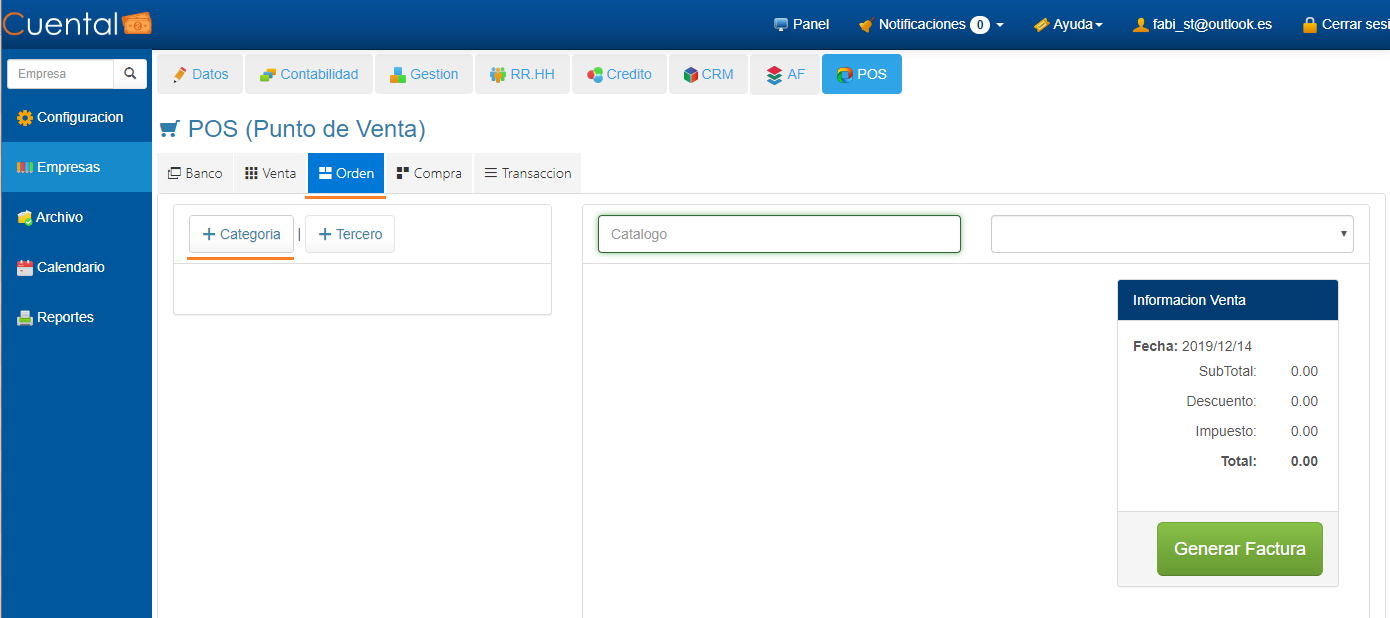
Task: Click the magnifier search icon beside Empresa
Action: [x=130, y=74]
